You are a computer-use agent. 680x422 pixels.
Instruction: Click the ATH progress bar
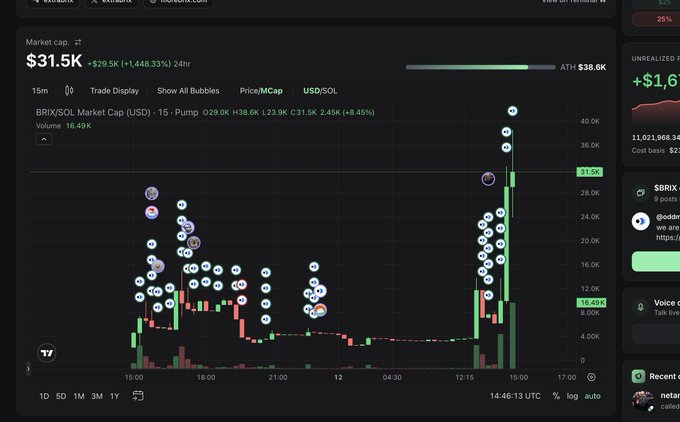tap(481, 67)
